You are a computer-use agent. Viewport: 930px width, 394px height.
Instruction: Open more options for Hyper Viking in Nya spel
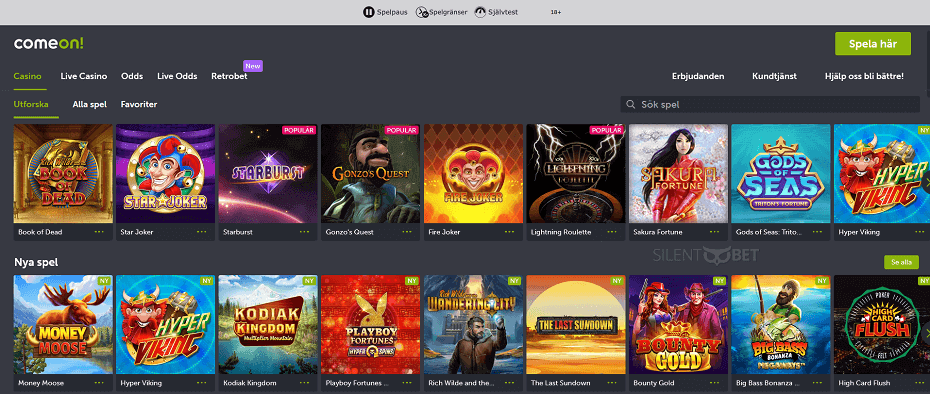coord(202,383)
